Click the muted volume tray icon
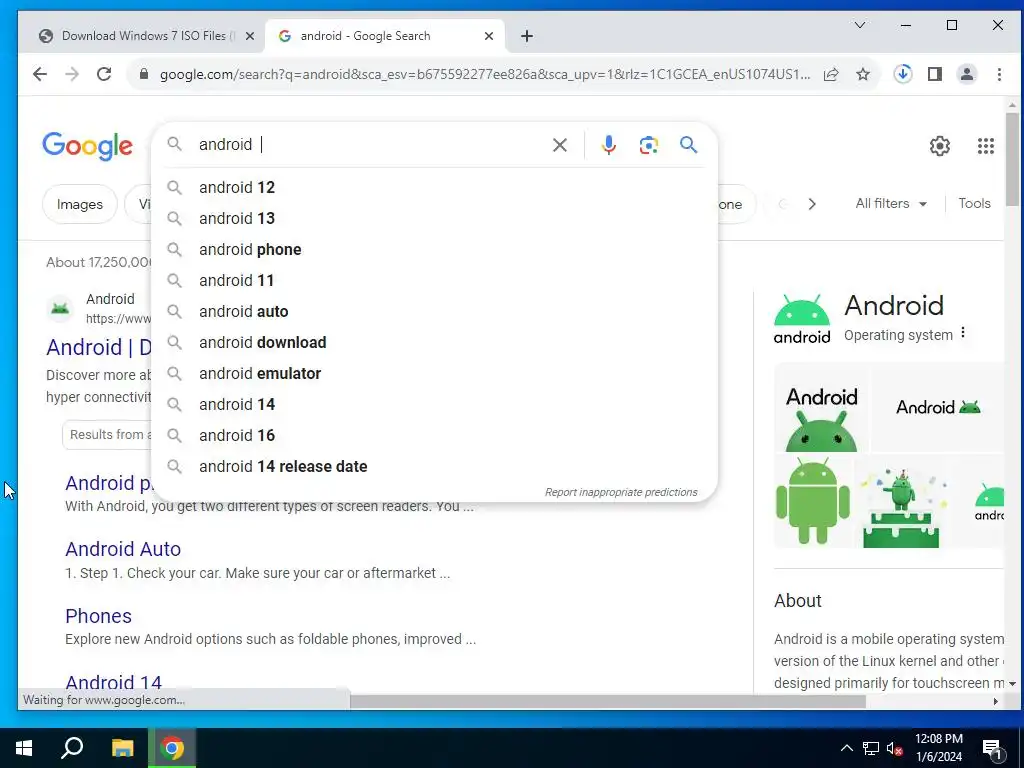The image size is (1024, 768). click(x=895, y=748)
